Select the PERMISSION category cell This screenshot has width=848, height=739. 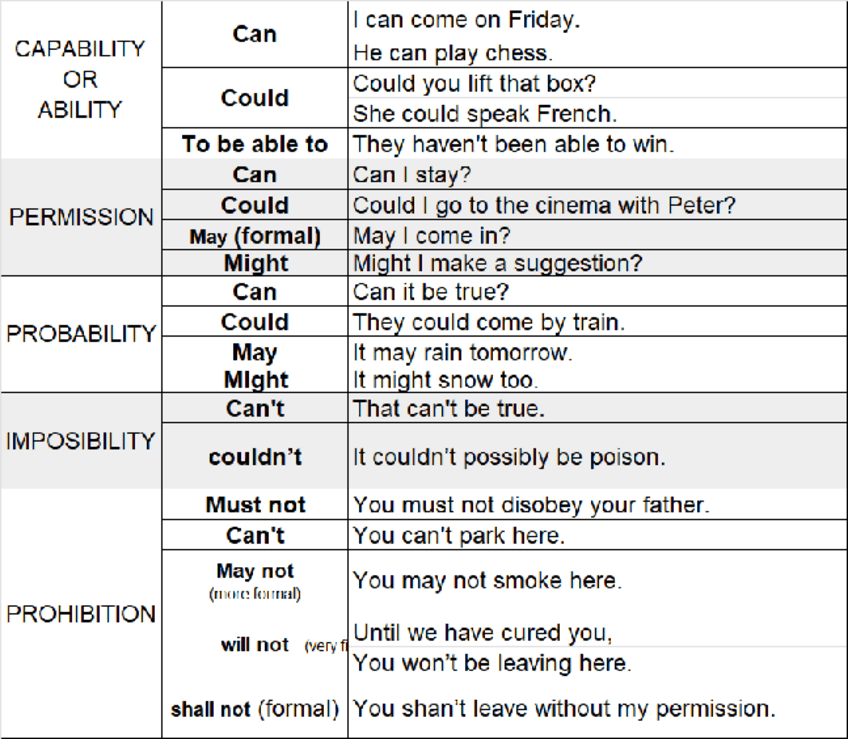(81, 217)
